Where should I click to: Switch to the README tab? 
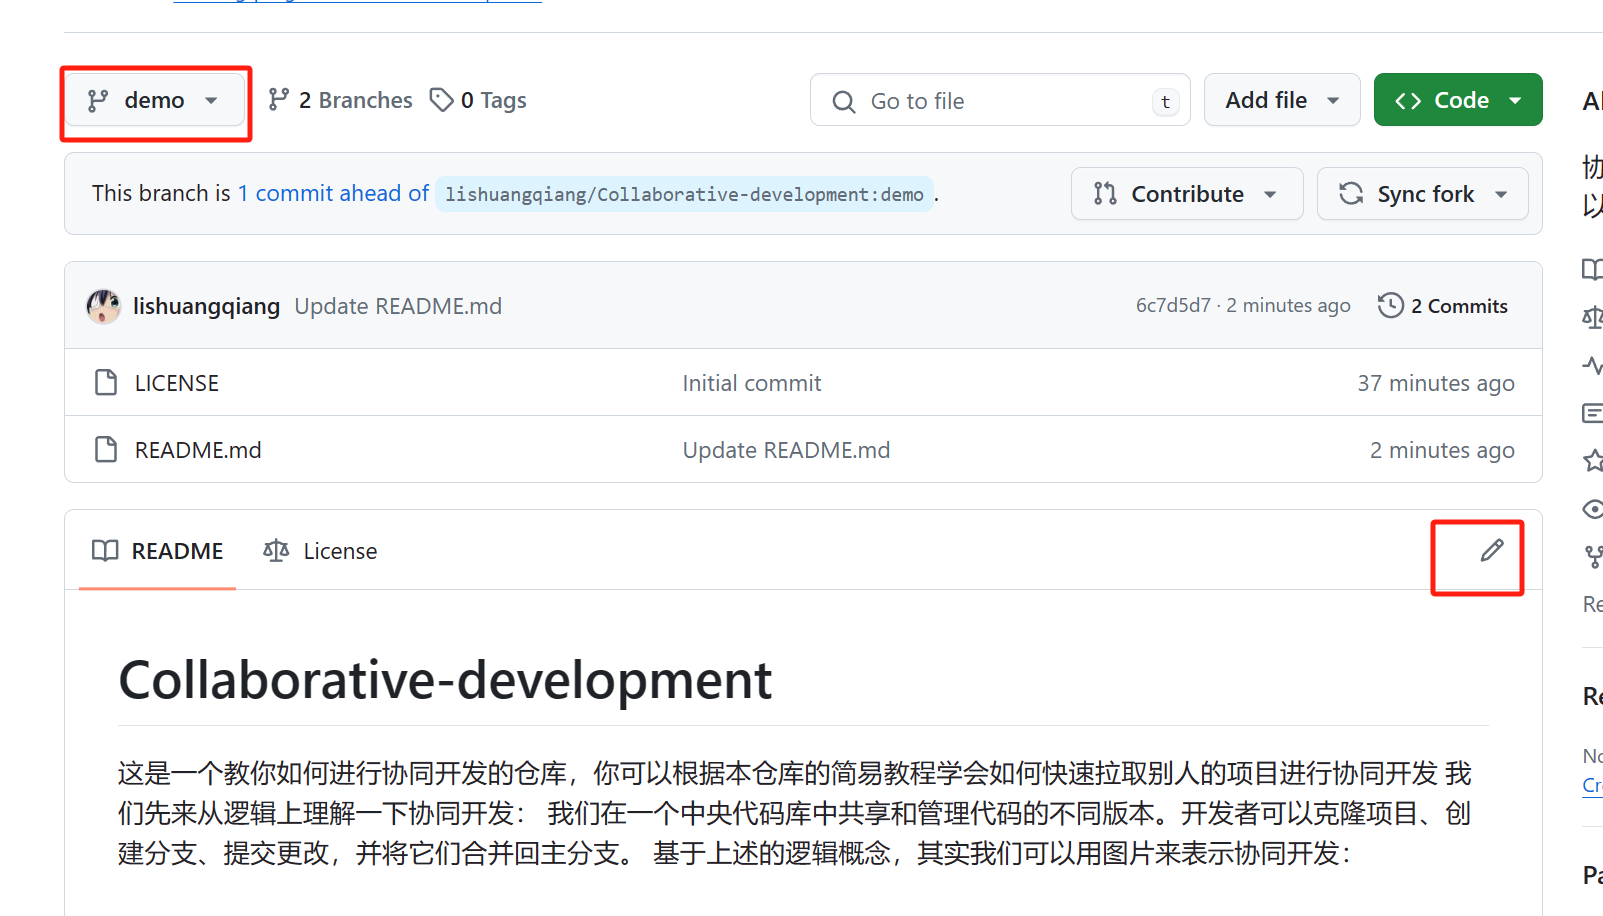pyautogui.click(x=158, y=551)
